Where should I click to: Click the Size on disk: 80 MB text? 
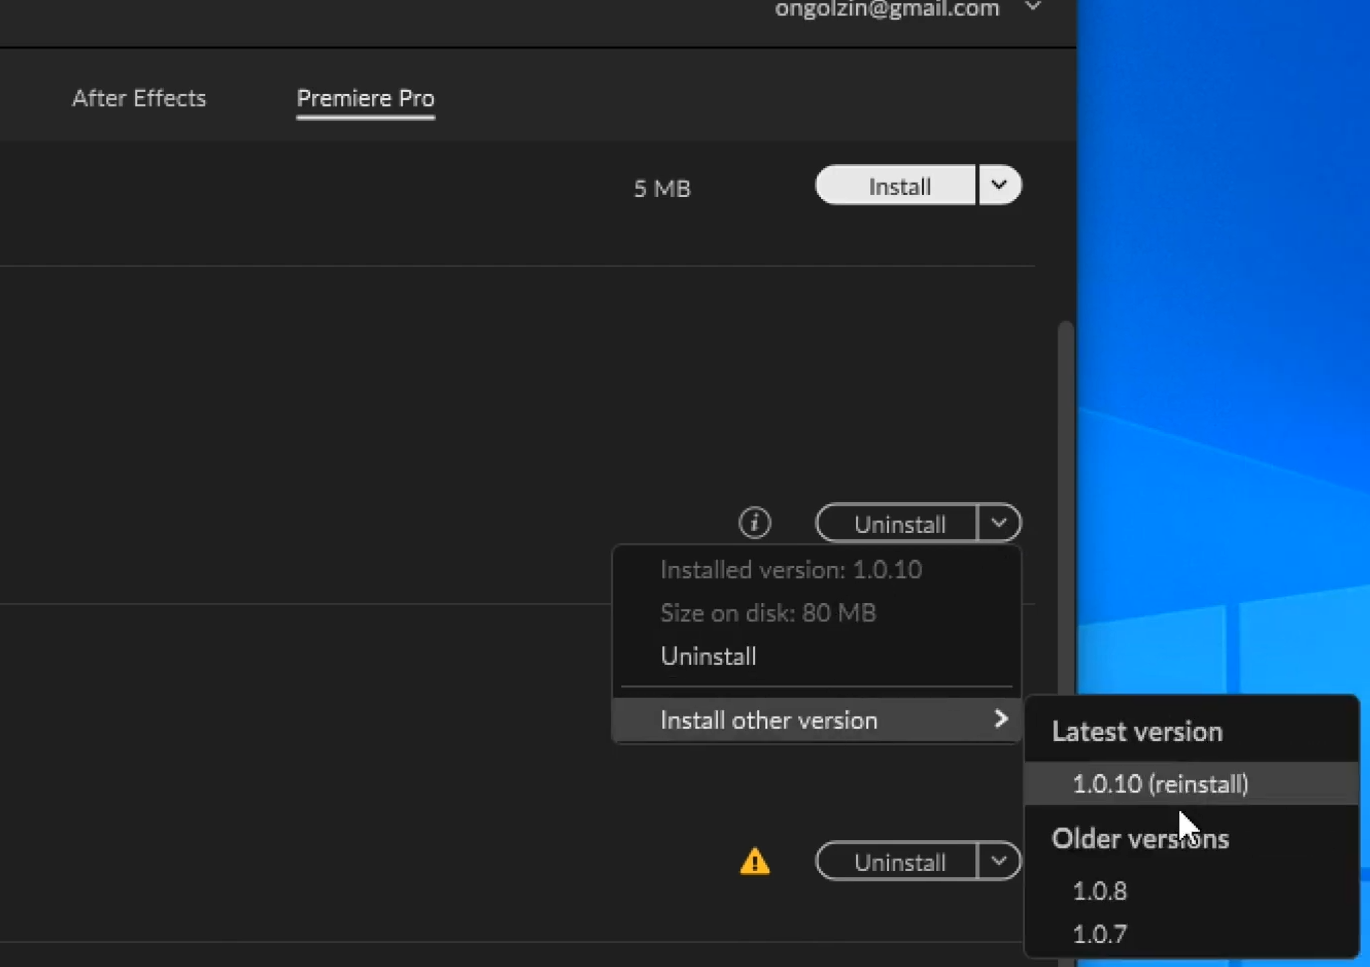pos(768,613)
